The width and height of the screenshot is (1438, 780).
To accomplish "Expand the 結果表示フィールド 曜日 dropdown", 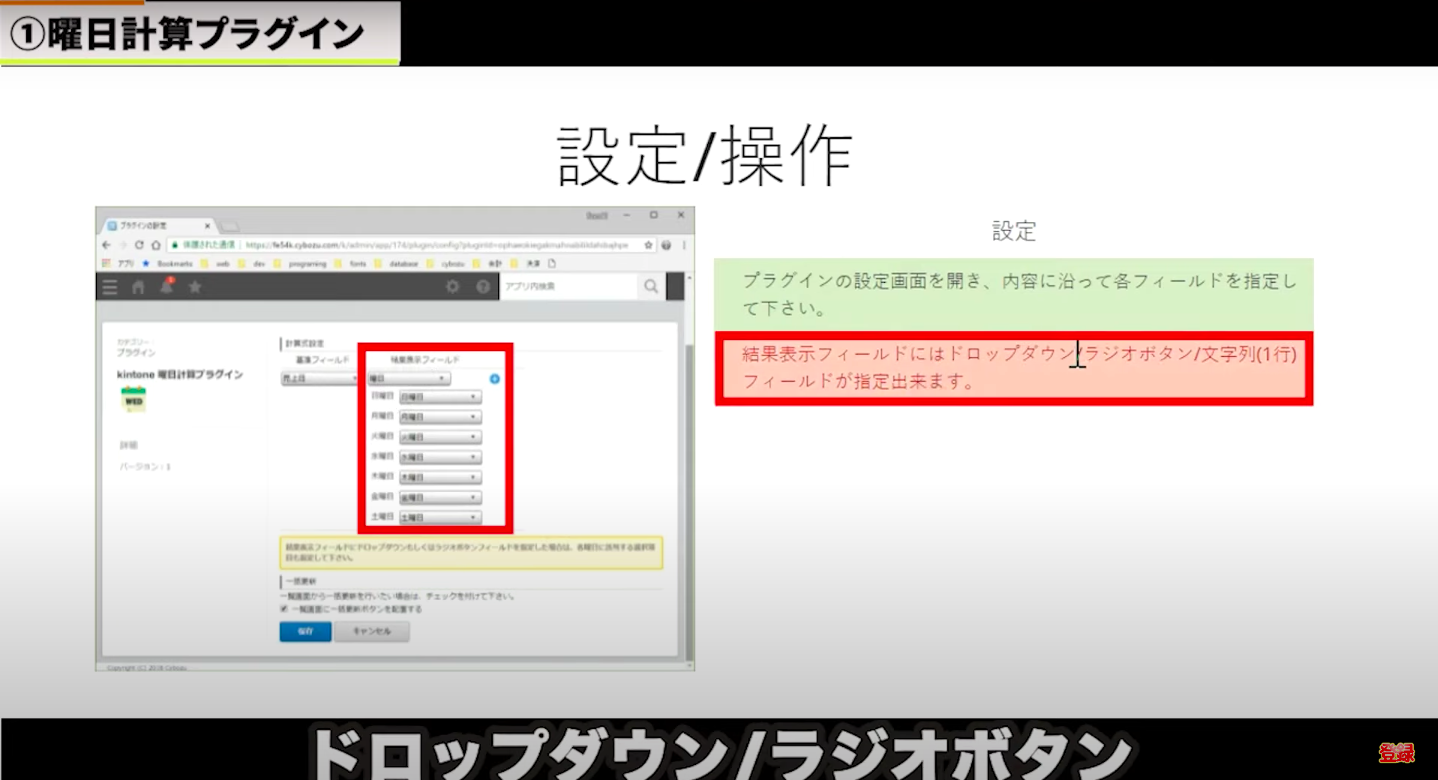I will (x=408, y=379).
